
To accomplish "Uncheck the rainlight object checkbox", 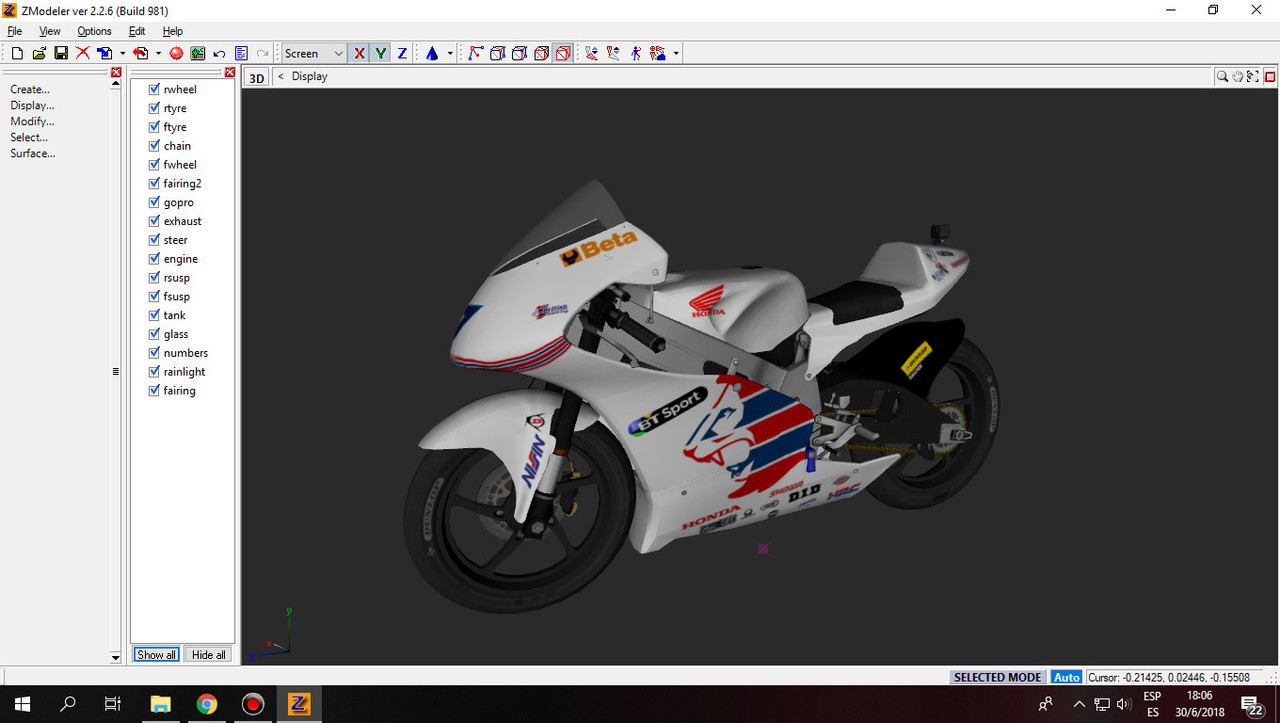I will [154, 372].
